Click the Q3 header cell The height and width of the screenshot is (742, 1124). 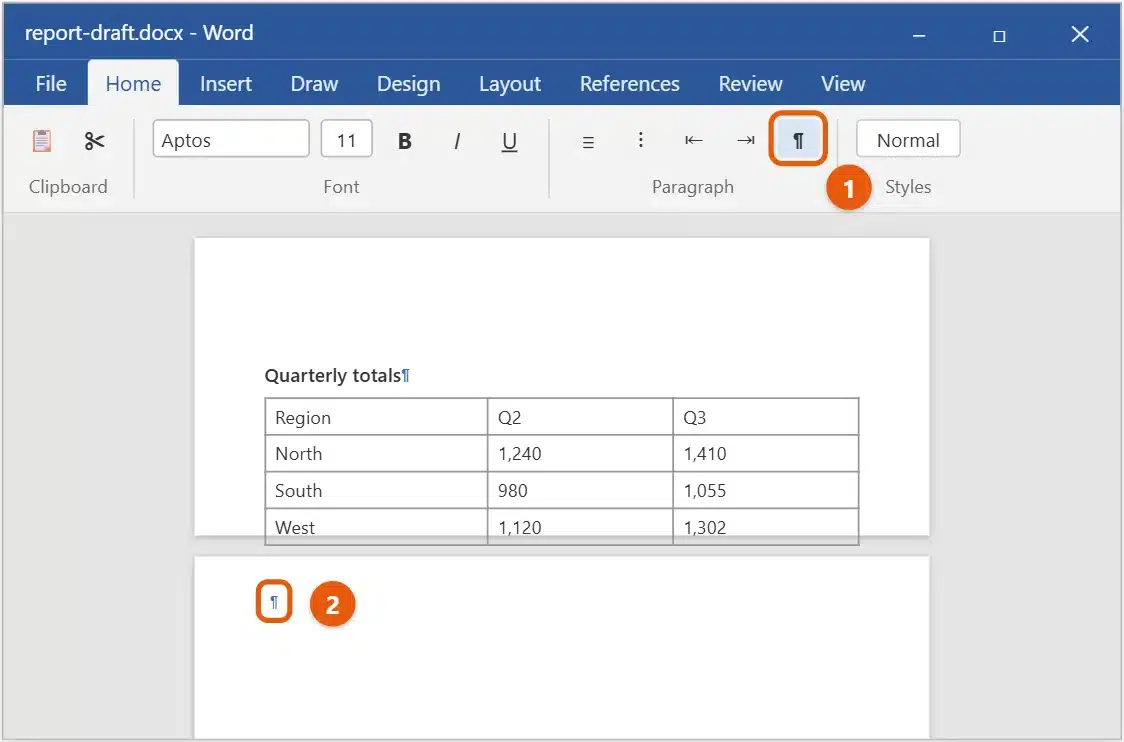pos(766,417)
